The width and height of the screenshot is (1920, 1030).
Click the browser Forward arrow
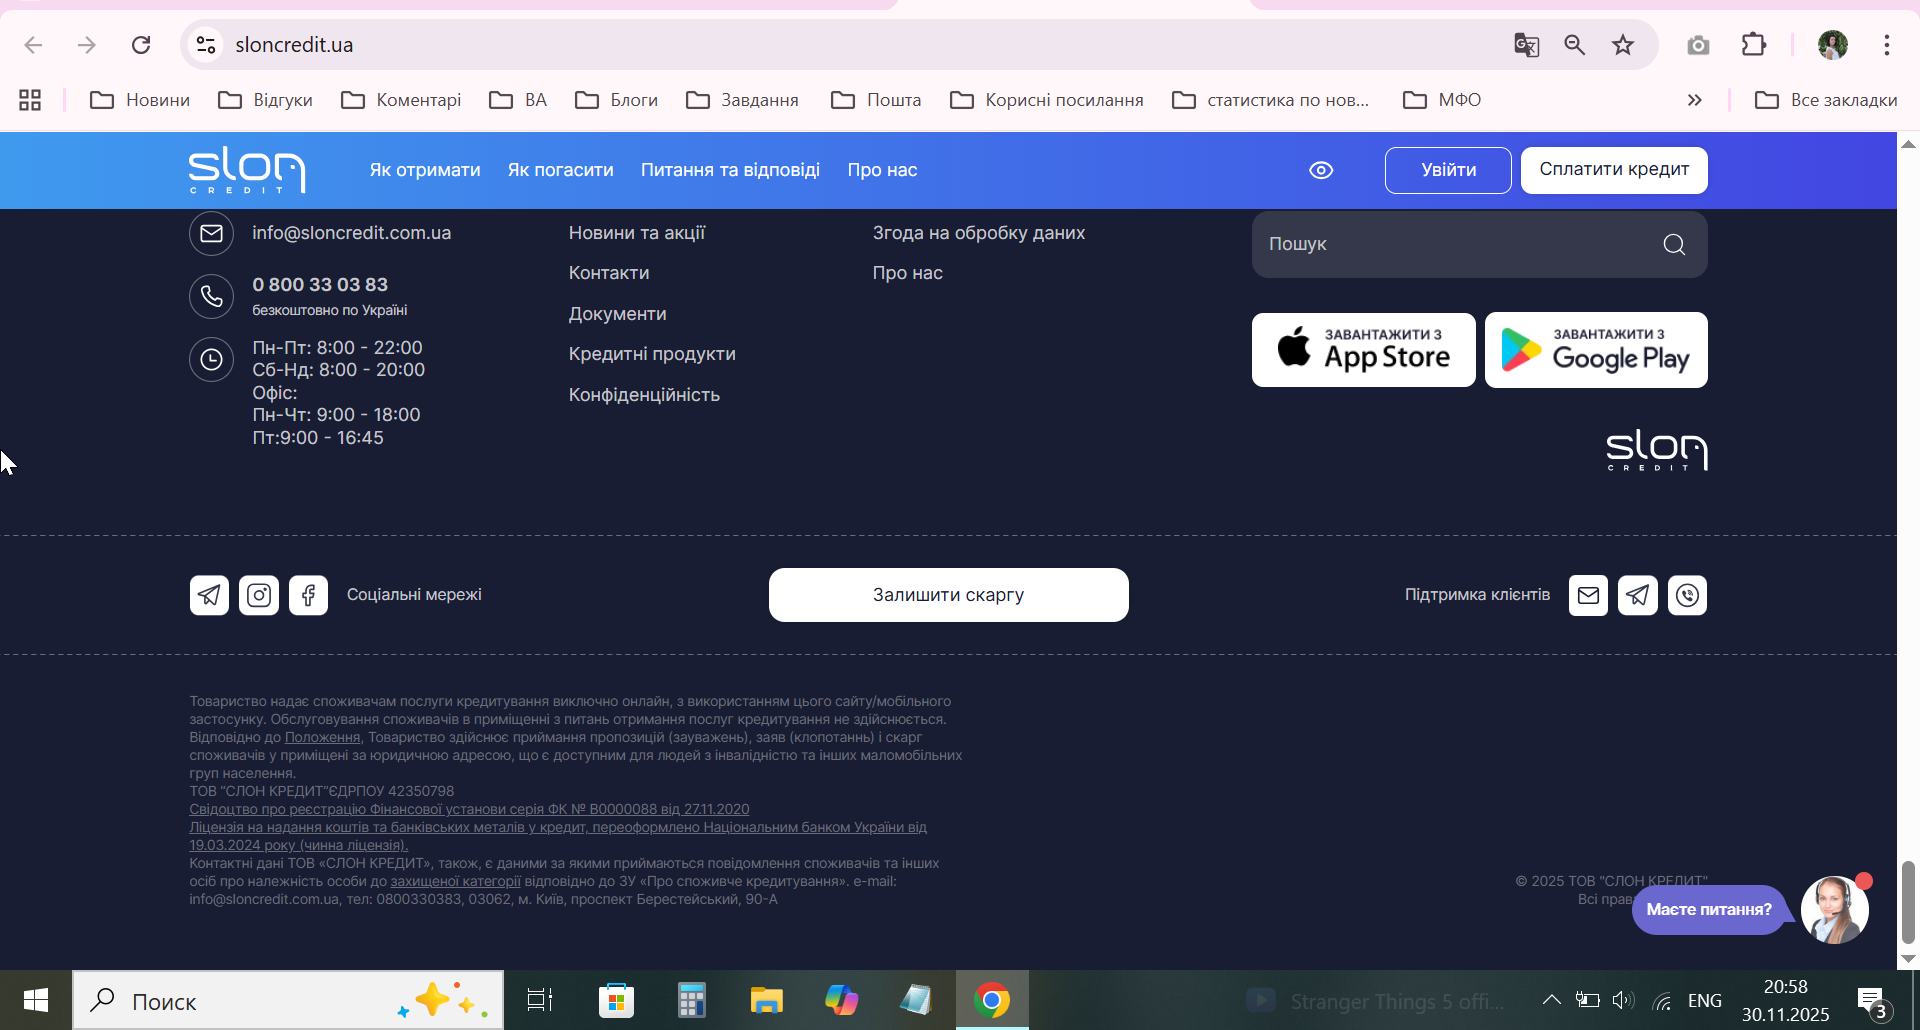pyautogui.click(x=87, y=45)
